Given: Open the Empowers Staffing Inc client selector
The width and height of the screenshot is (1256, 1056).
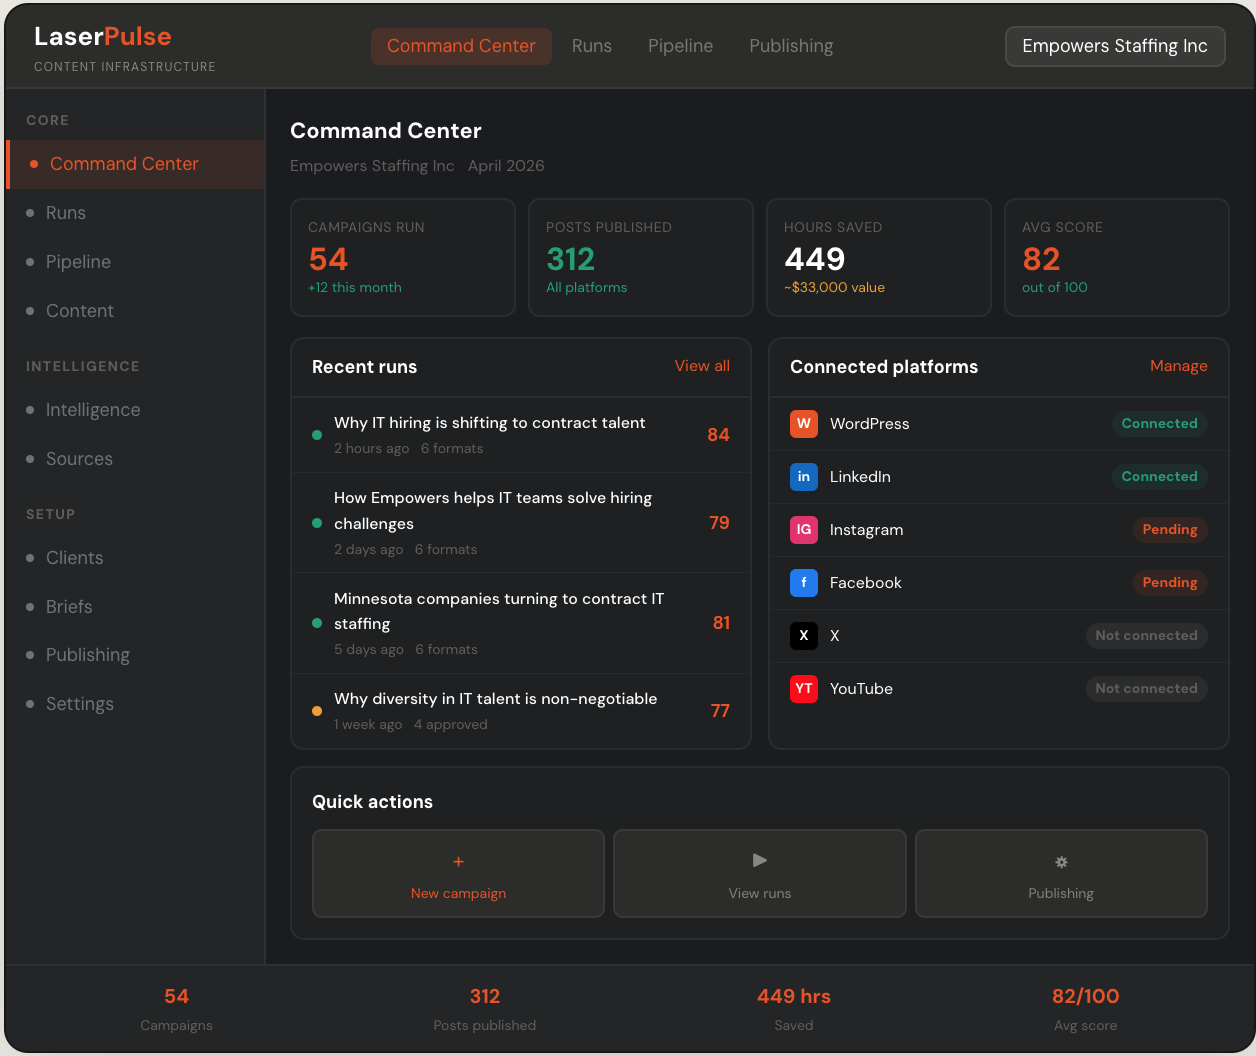Looking at the screenshot, I should coord(1114,46).
